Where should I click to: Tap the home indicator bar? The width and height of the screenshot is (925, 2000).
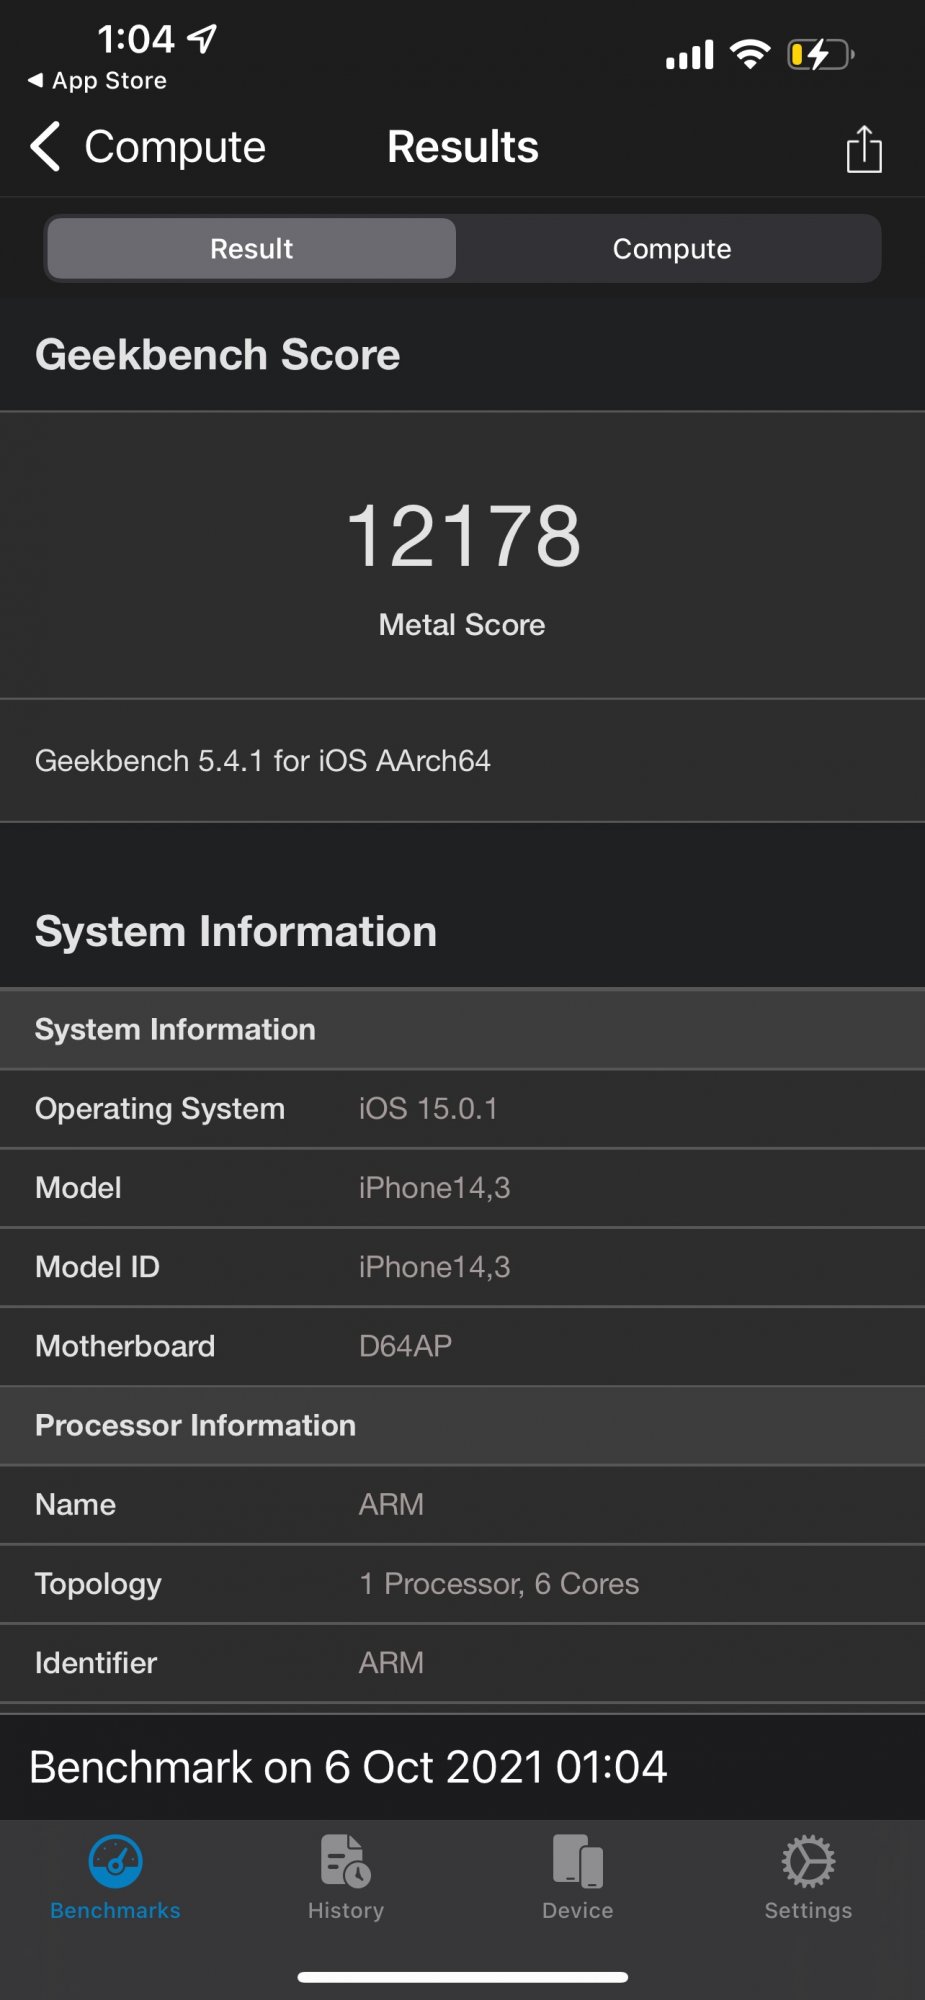pos(462,1977)
